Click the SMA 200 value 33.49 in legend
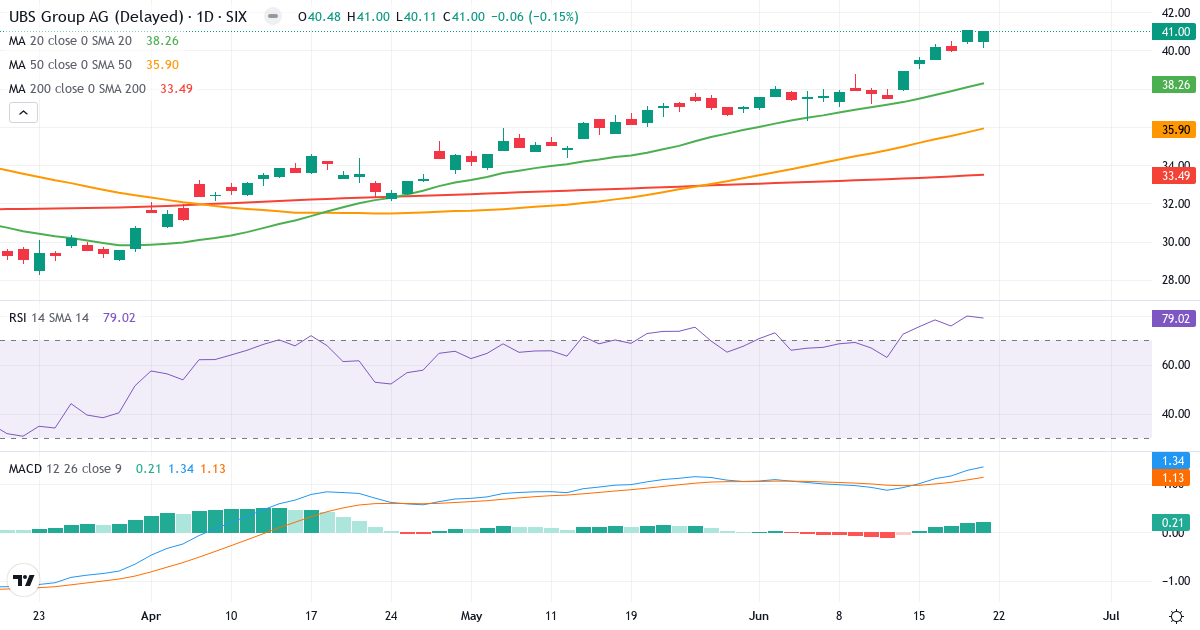The image size is (1200, 630). pyautogui.click(x=176, y=89)
